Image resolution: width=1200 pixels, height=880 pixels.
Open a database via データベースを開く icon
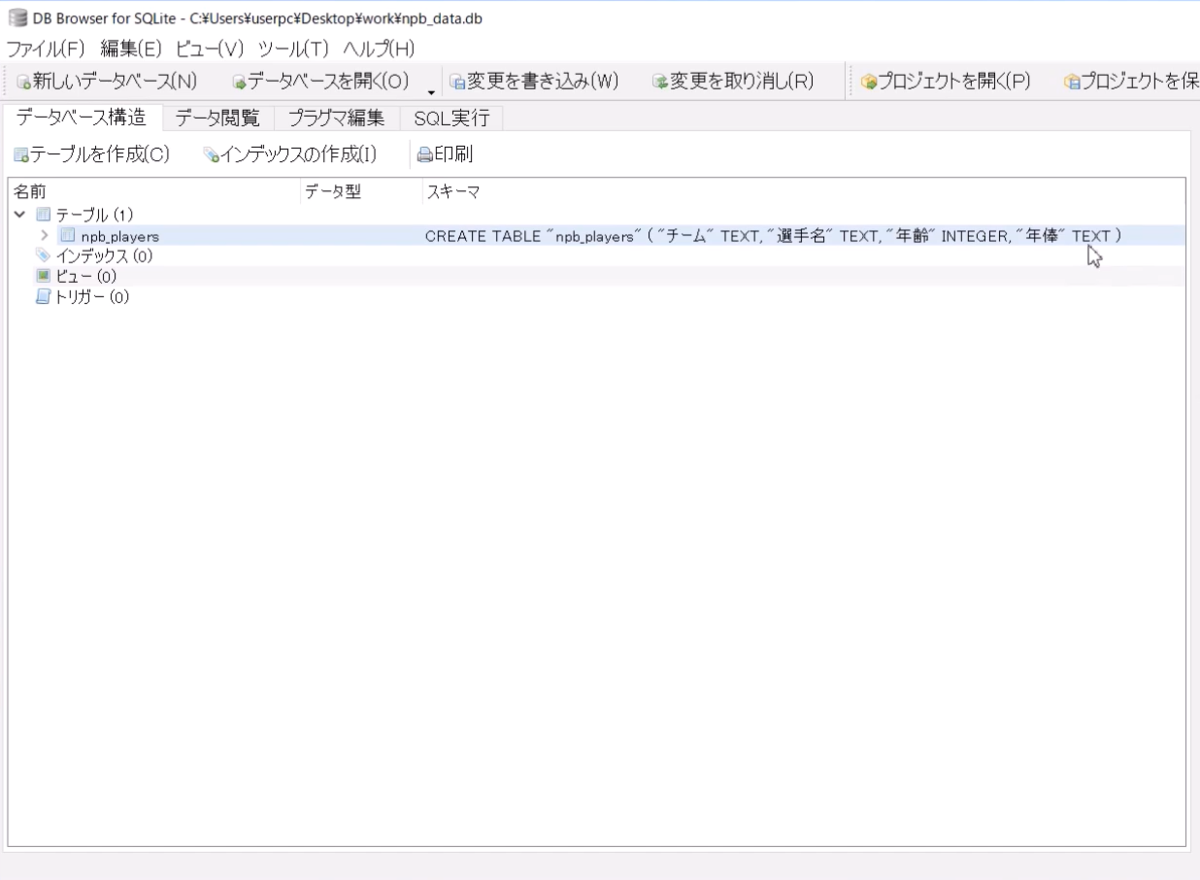(240, 84)
